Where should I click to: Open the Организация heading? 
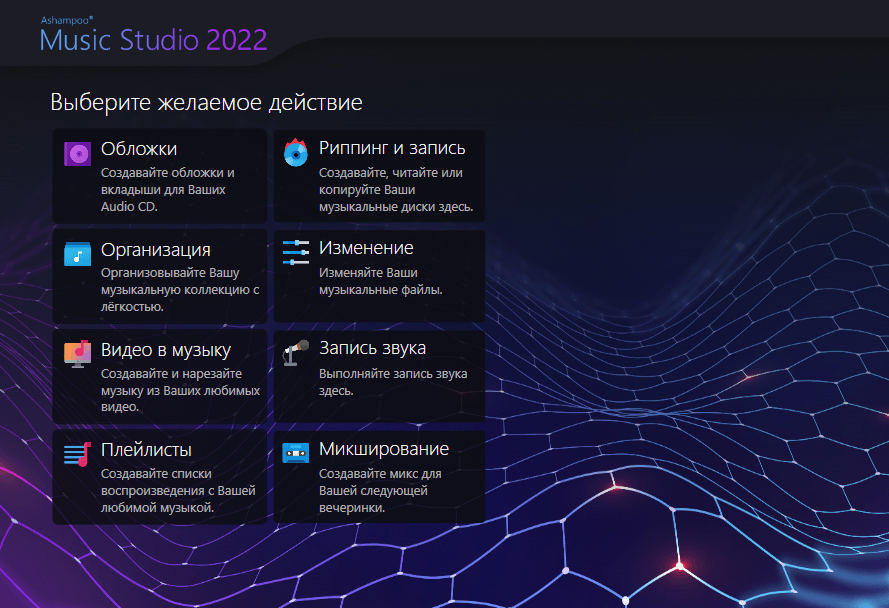click(156, 250)
